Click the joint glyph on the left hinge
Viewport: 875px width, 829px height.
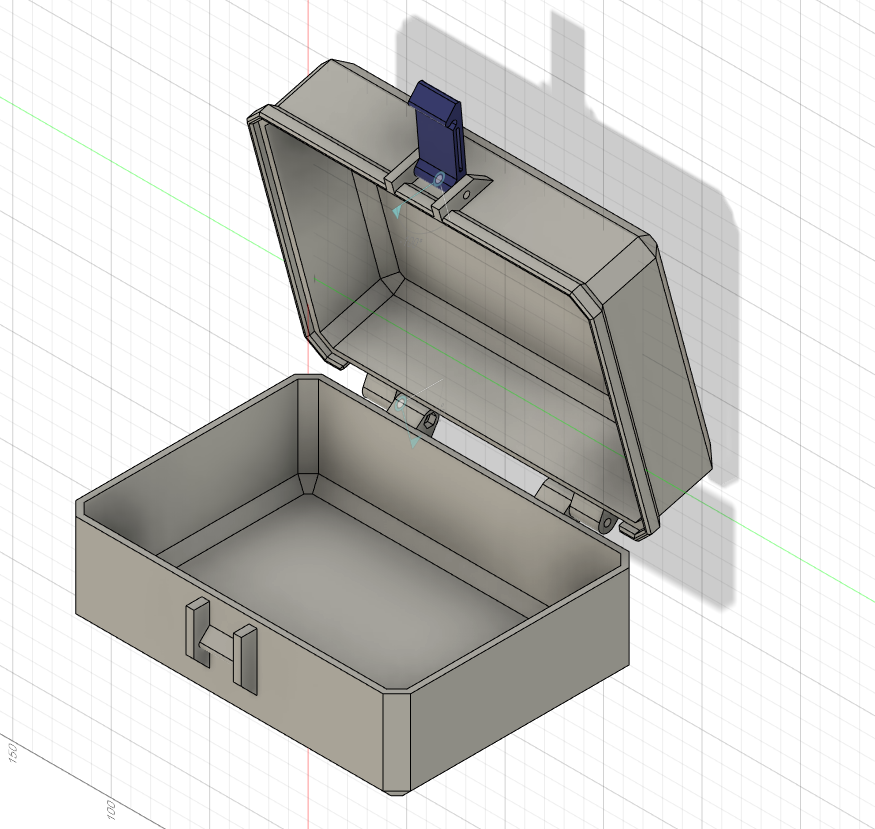401,403
